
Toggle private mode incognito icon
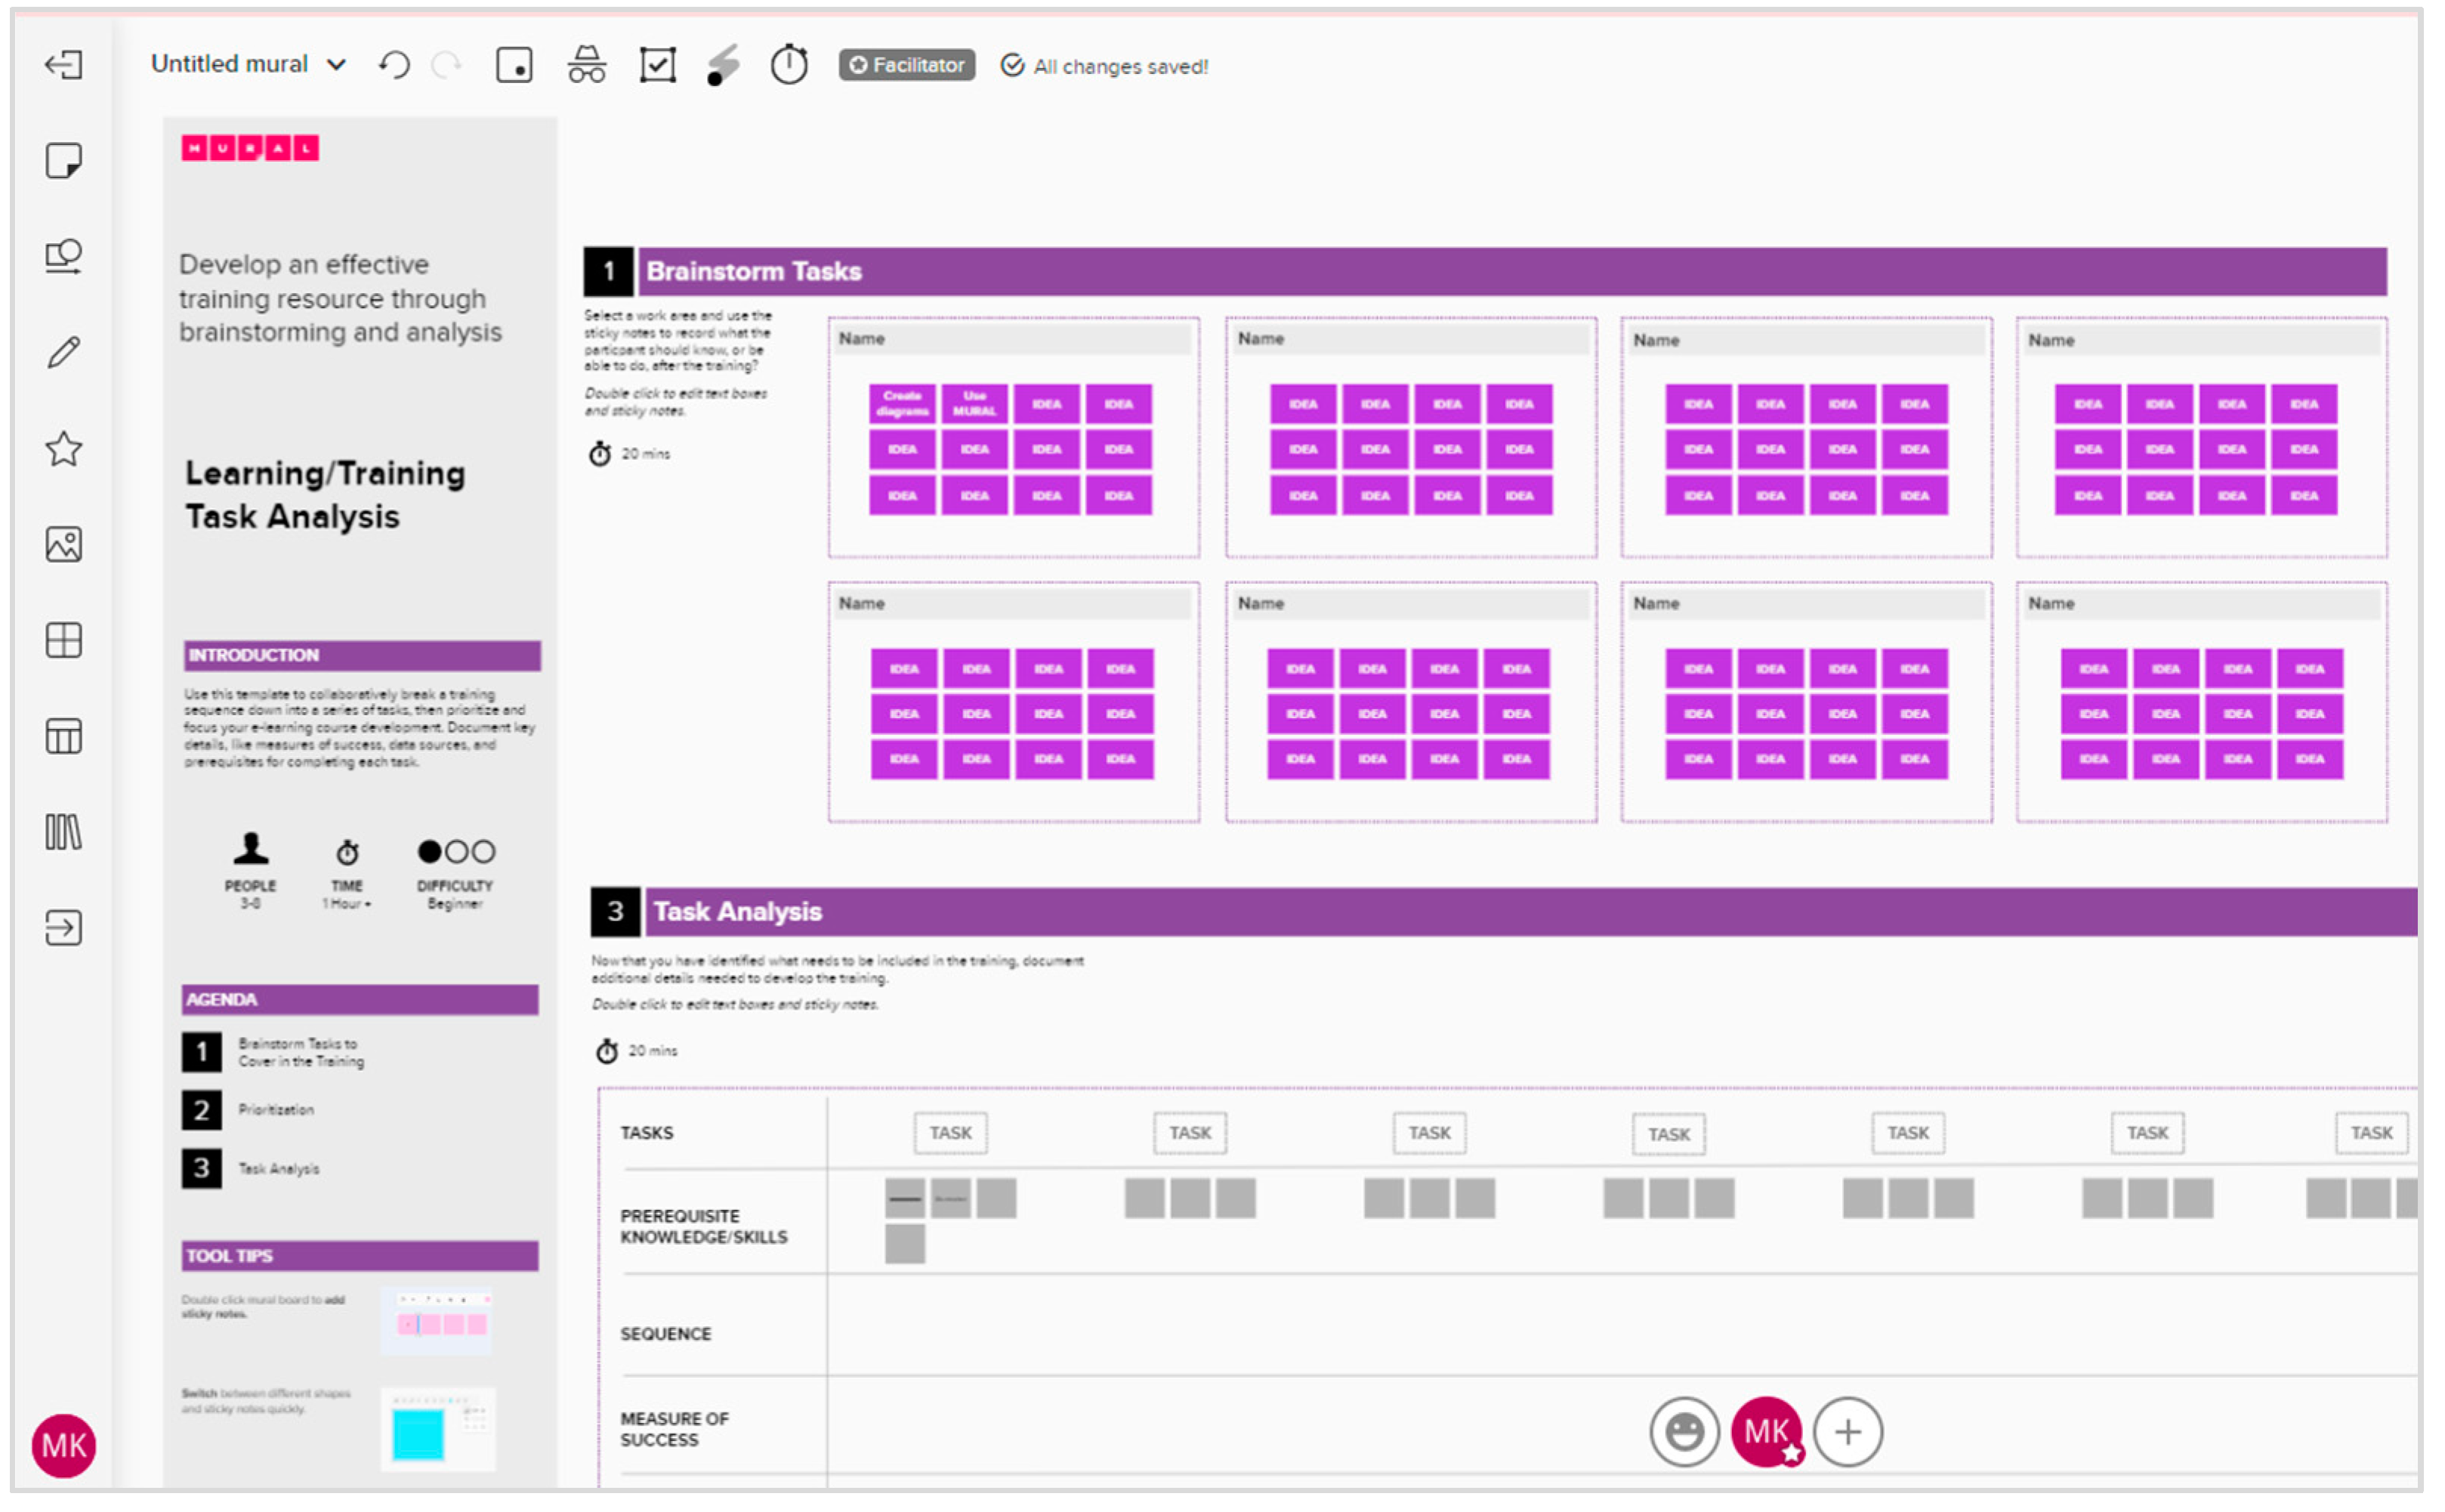pyautogui.click(x=586, y=65)
